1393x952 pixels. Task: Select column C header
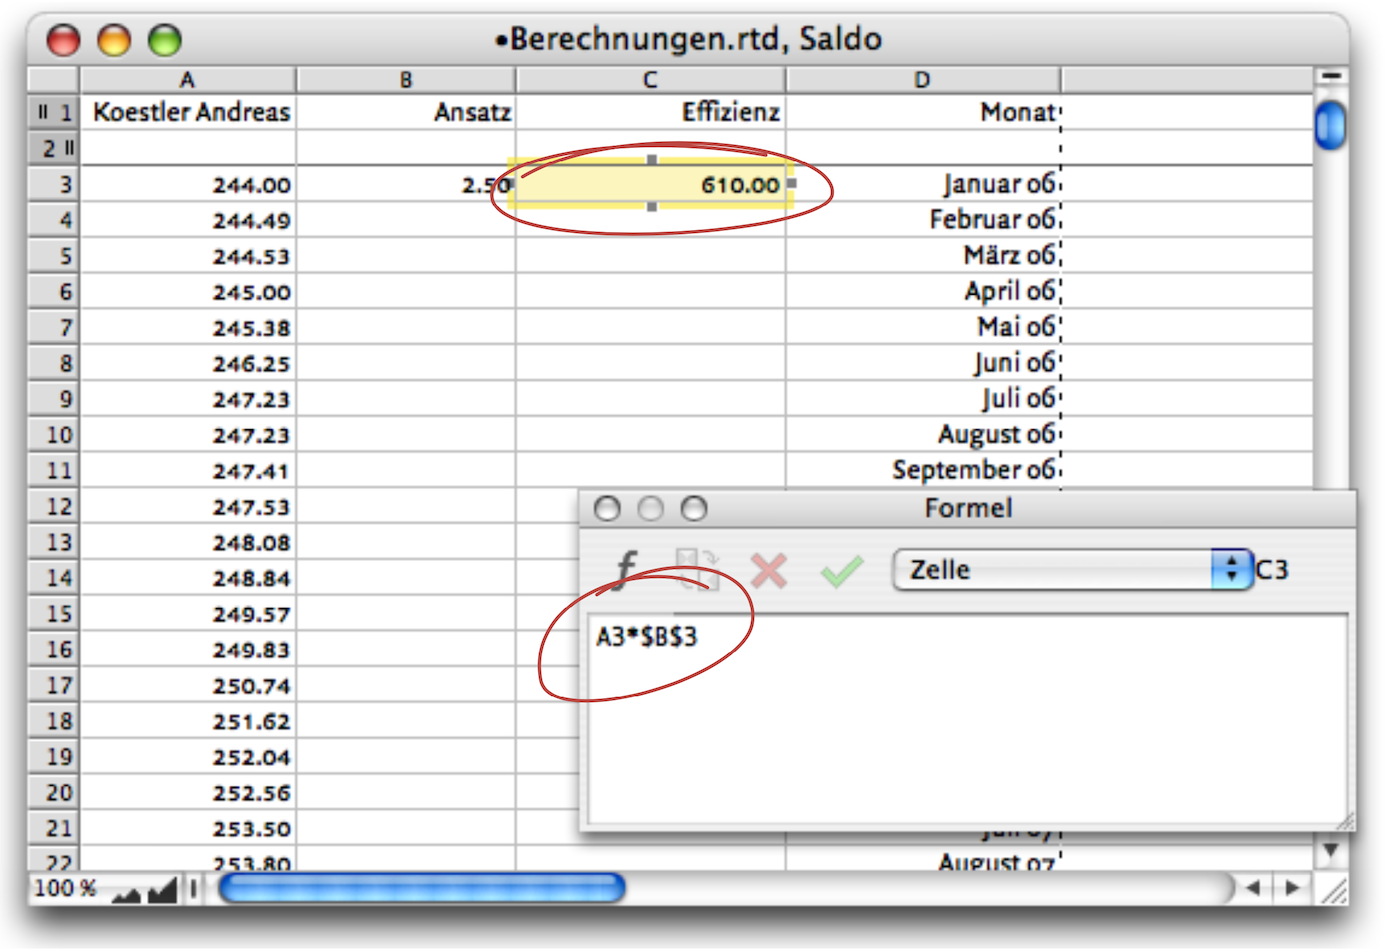coord(650,80)
